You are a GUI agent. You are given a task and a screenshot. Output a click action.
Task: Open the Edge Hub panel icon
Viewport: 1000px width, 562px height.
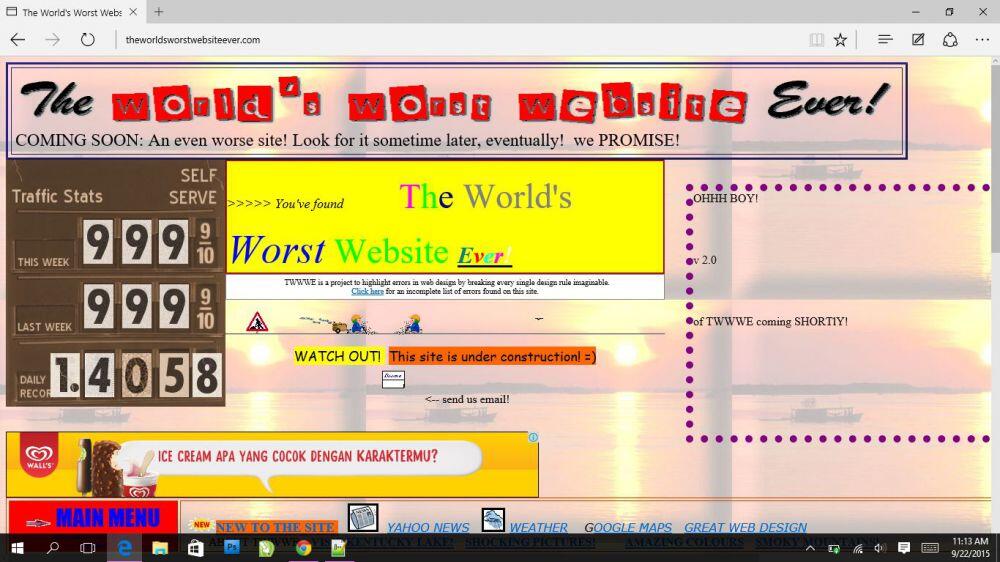point(885,40)
